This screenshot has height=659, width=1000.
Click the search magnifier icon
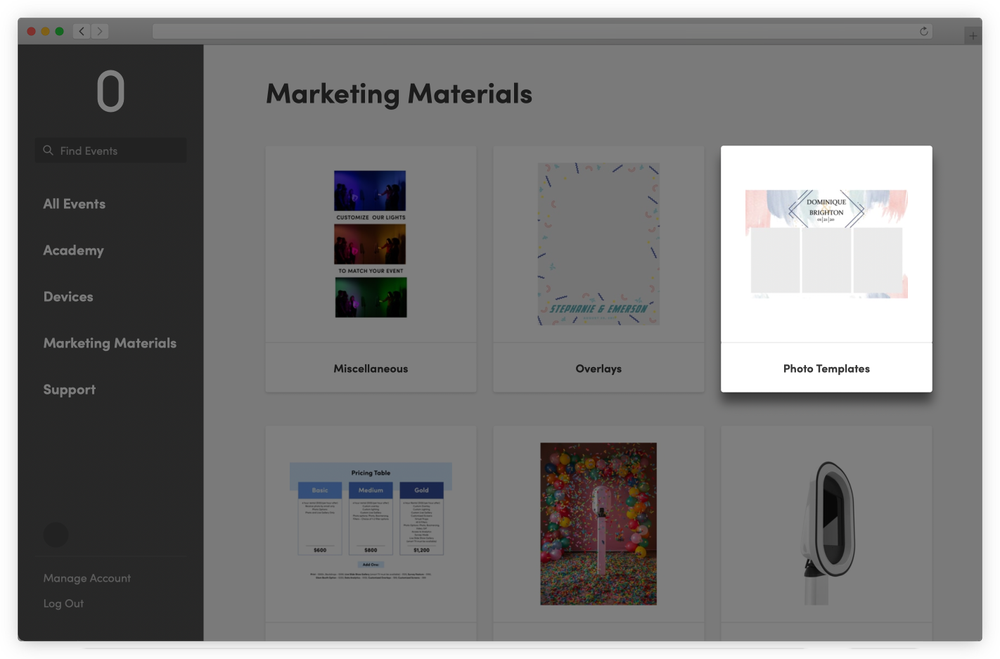(48, 151)
